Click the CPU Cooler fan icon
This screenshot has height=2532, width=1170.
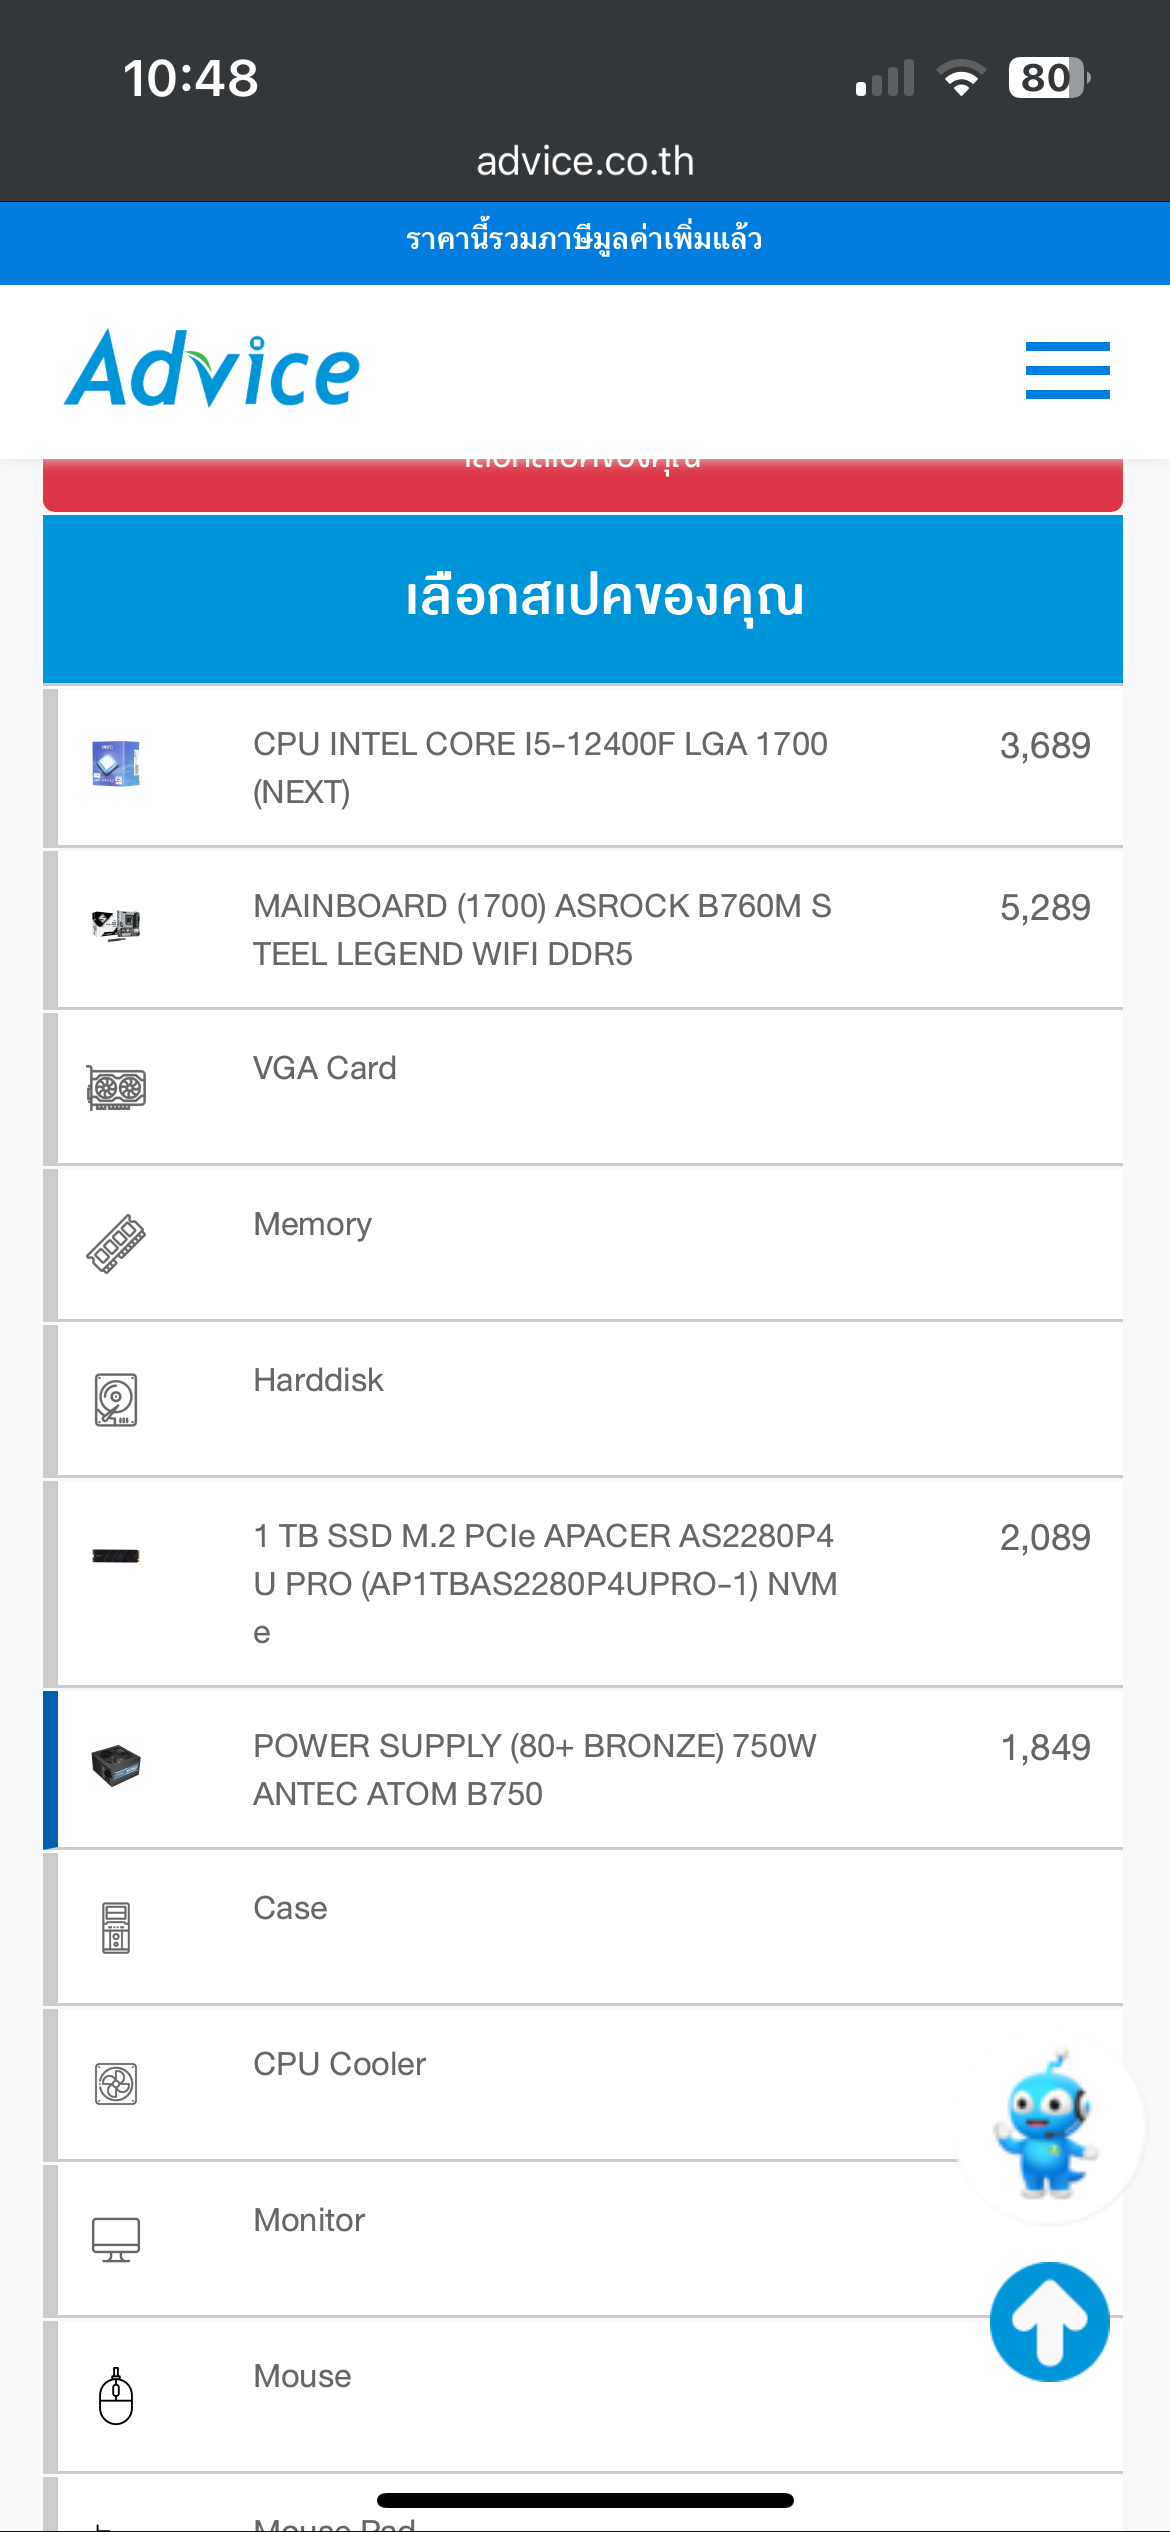(116, 2084)
